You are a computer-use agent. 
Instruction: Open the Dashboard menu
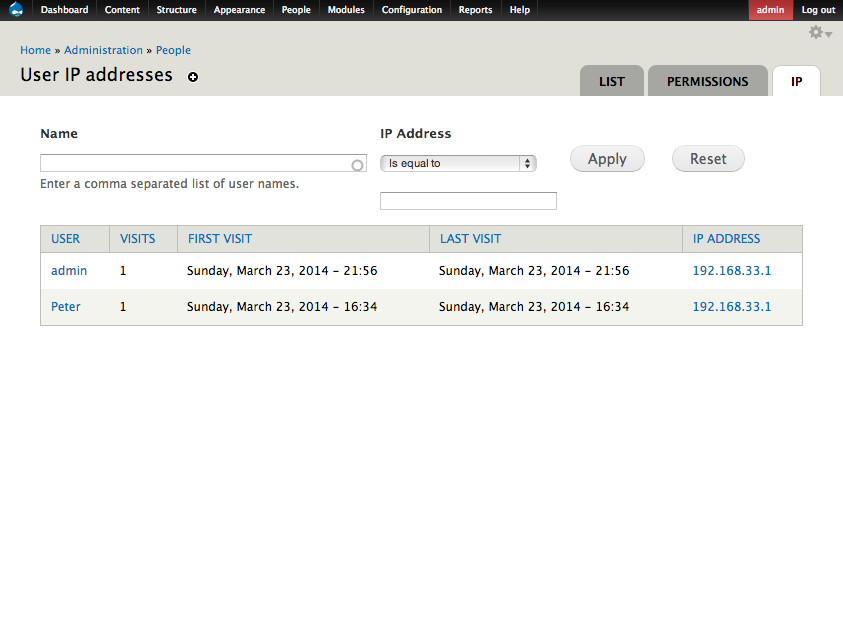tap(64, 10)
